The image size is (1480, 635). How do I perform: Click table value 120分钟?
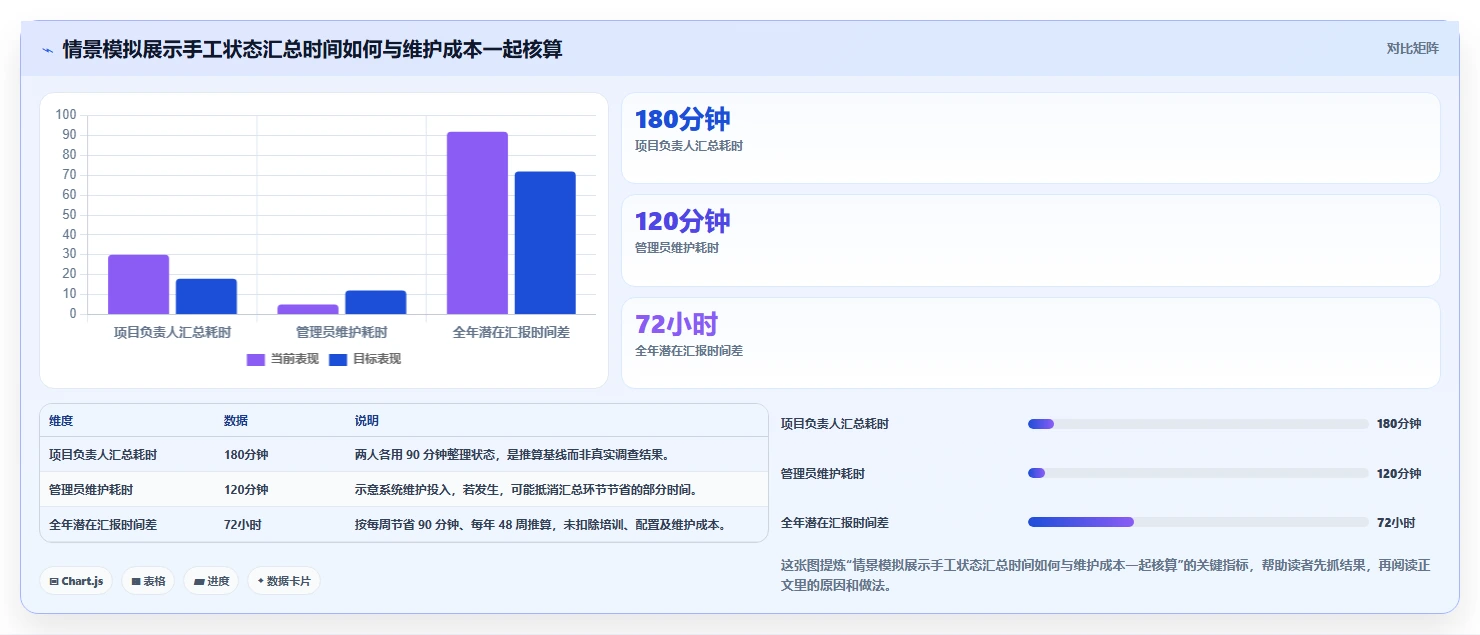coord(246,490)
